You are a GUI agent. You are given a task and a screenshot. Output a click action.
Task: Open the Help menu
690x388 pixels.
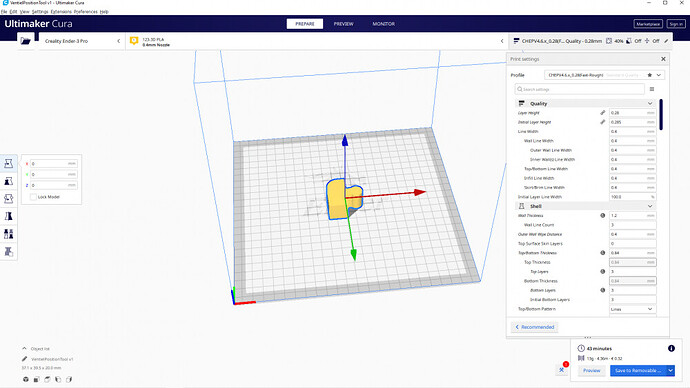104,12
